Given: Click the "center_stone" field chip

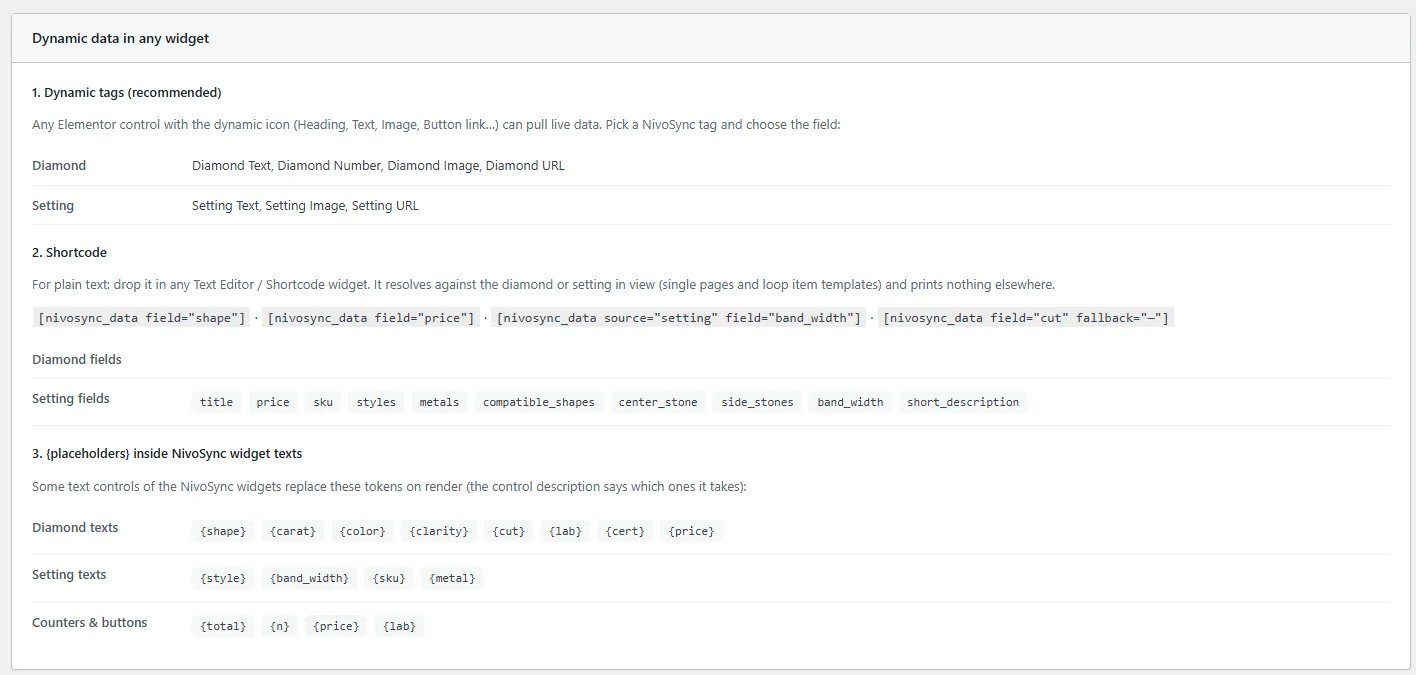Looking at the screenshot, I should (x=658, y=402).
